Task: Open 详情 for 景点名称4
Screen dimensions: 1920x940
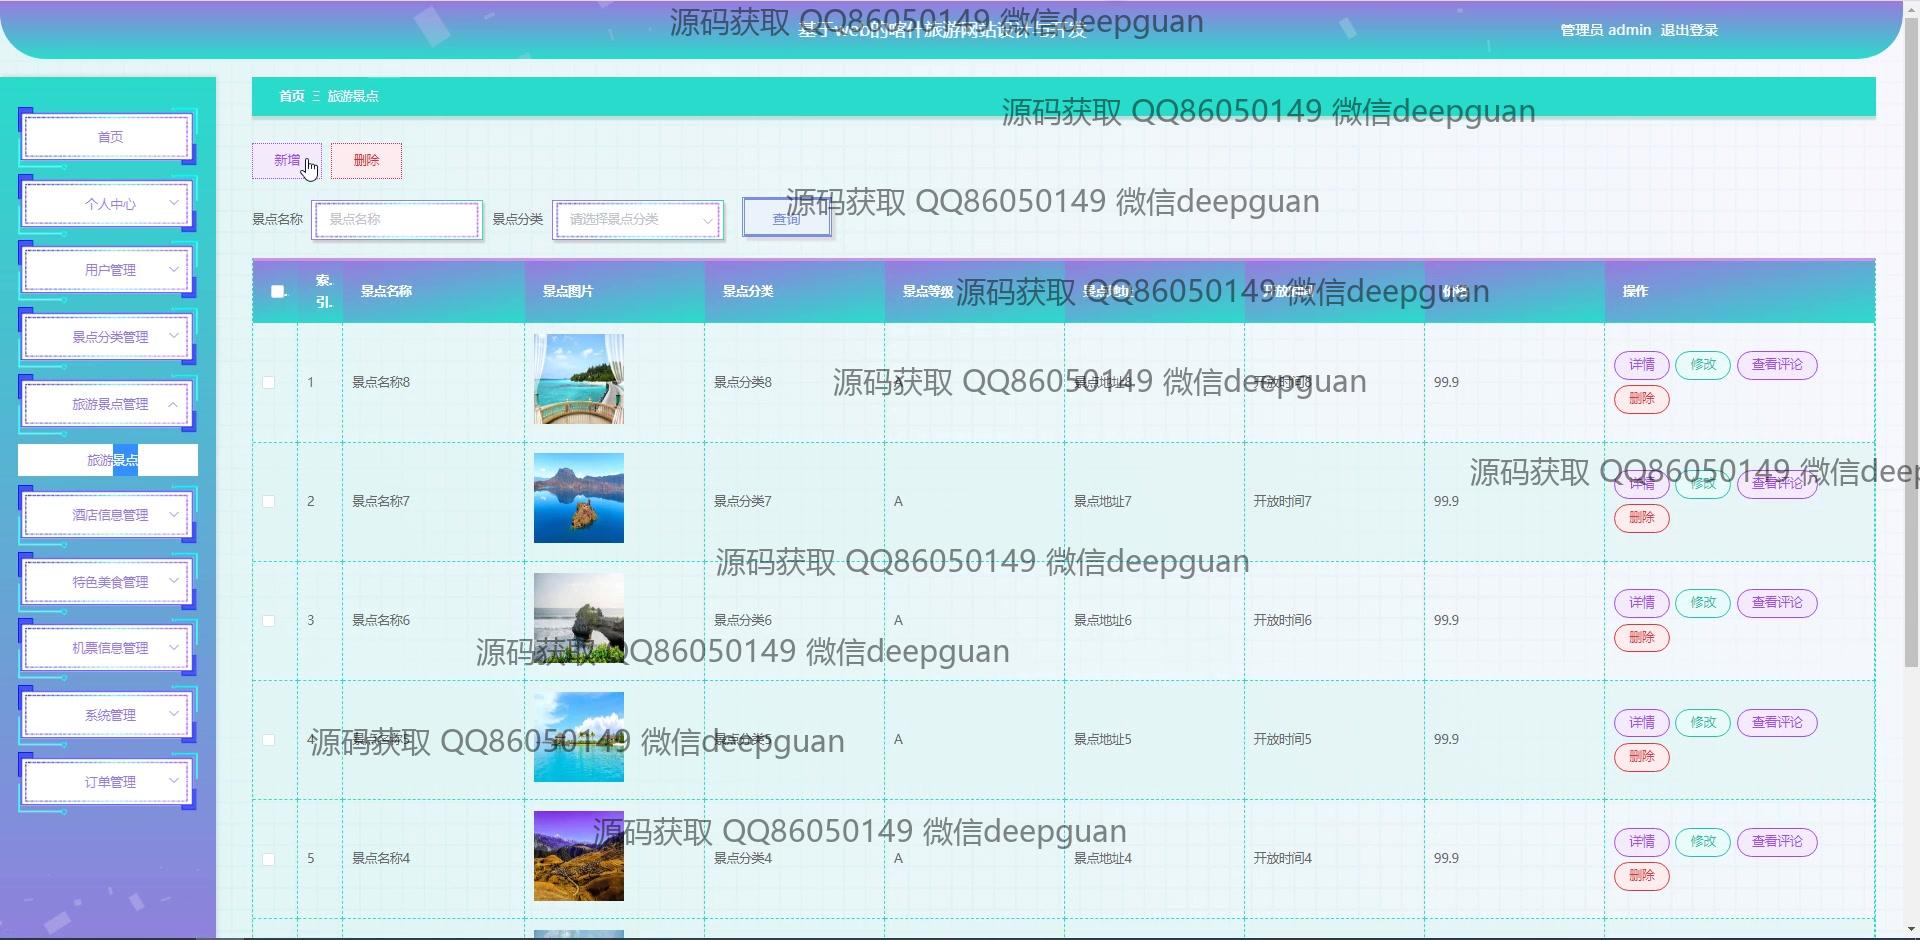Action: click(1642, 841)
